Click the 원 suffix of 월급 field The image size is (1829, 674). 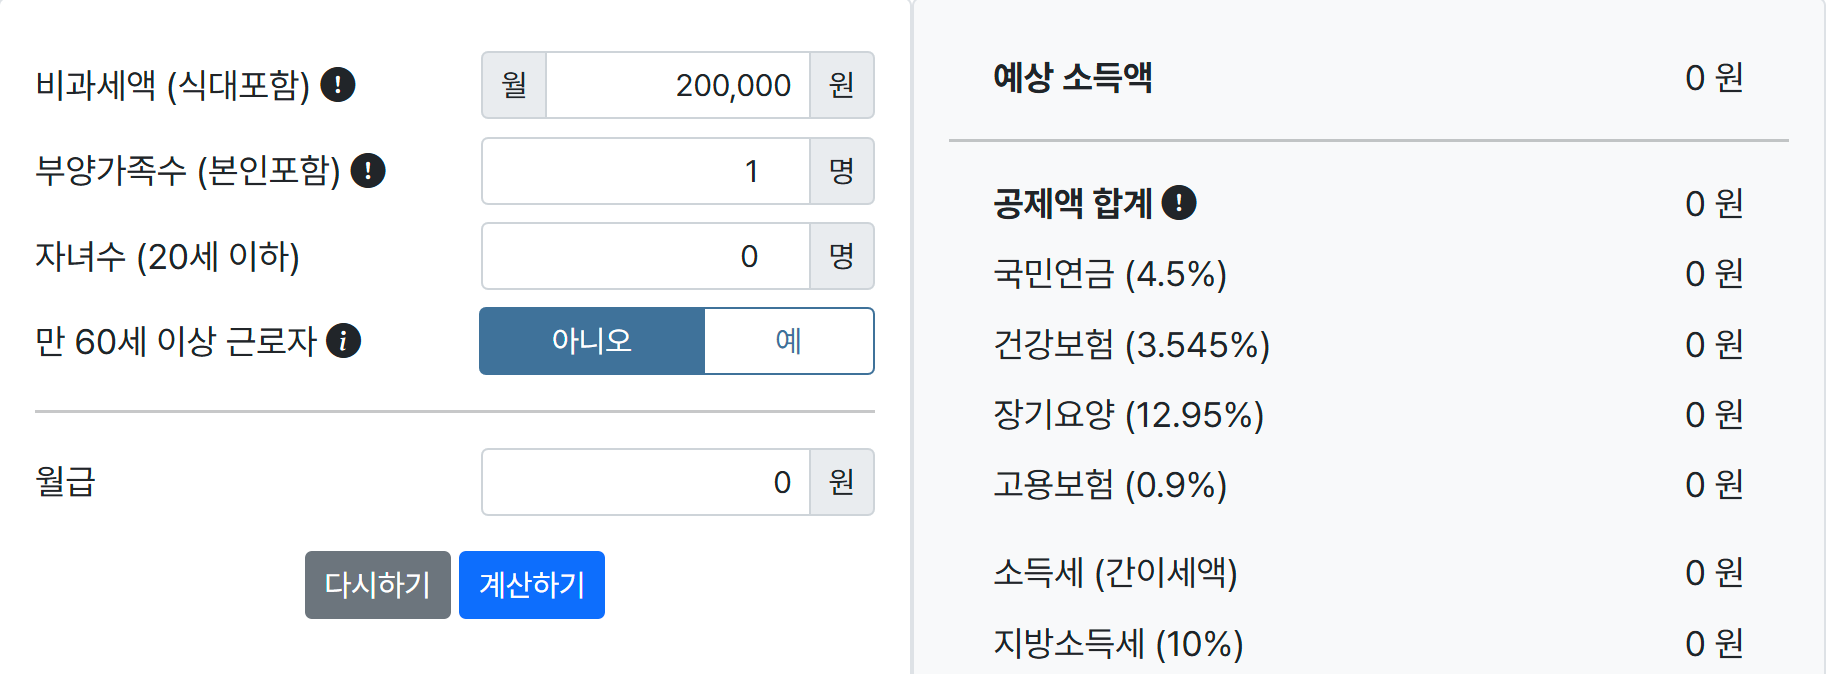pos(841,482)
